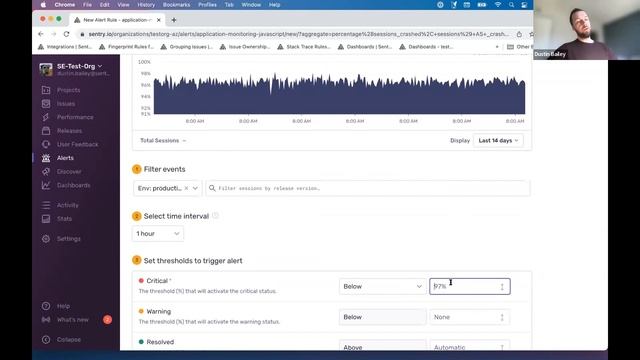Open the Settings gear icon
Screen dimensions: 640x360
46,239
